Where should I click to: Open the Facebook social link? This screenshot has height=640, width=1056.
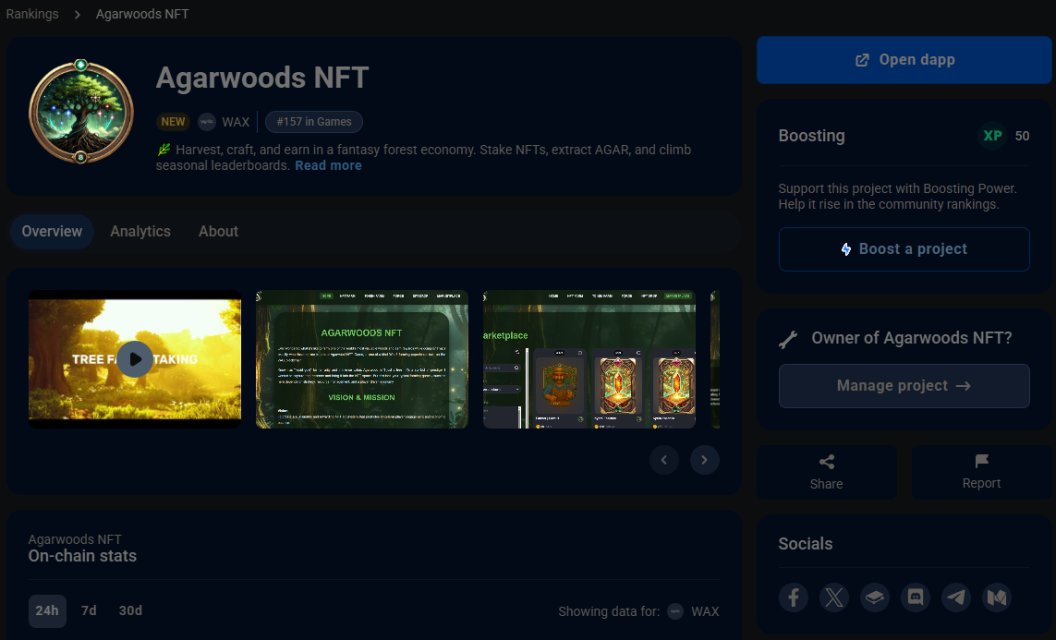pos(793,597)
